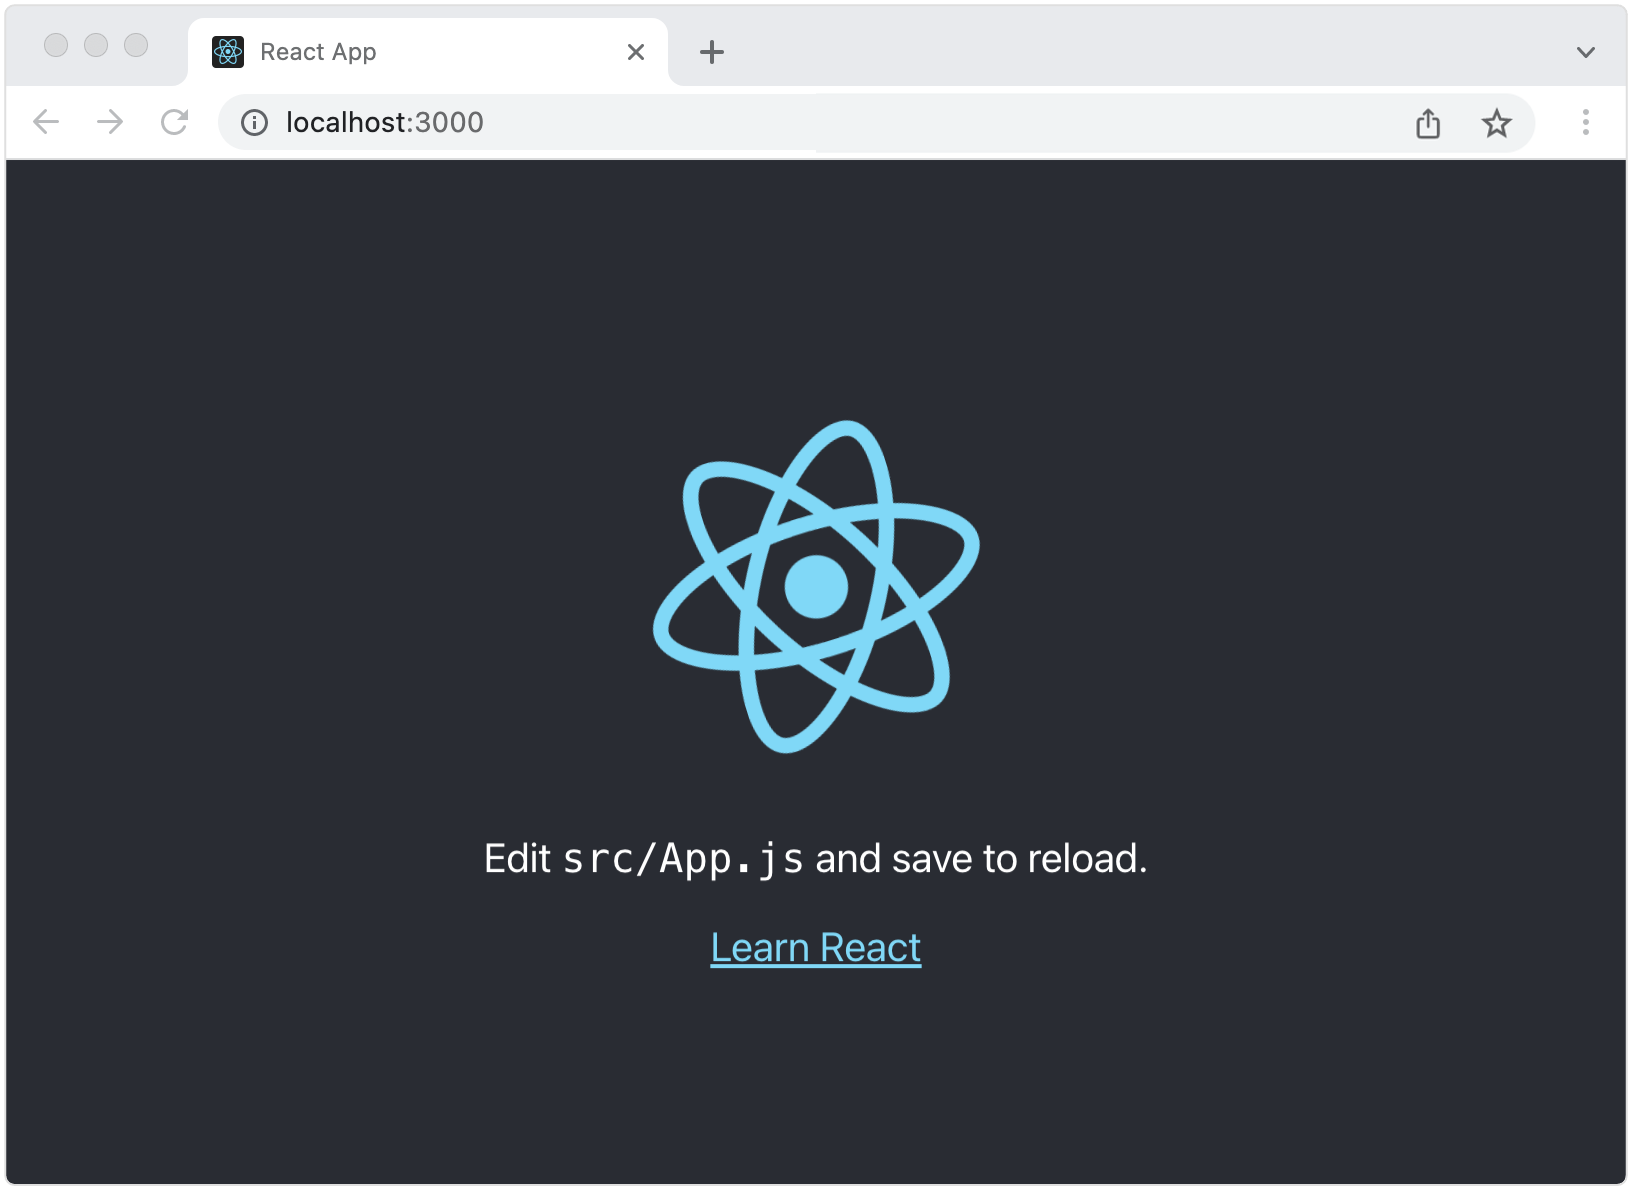Click the red window close button
Viewport: 1632px width, 1190px height.
pos(56,45)
